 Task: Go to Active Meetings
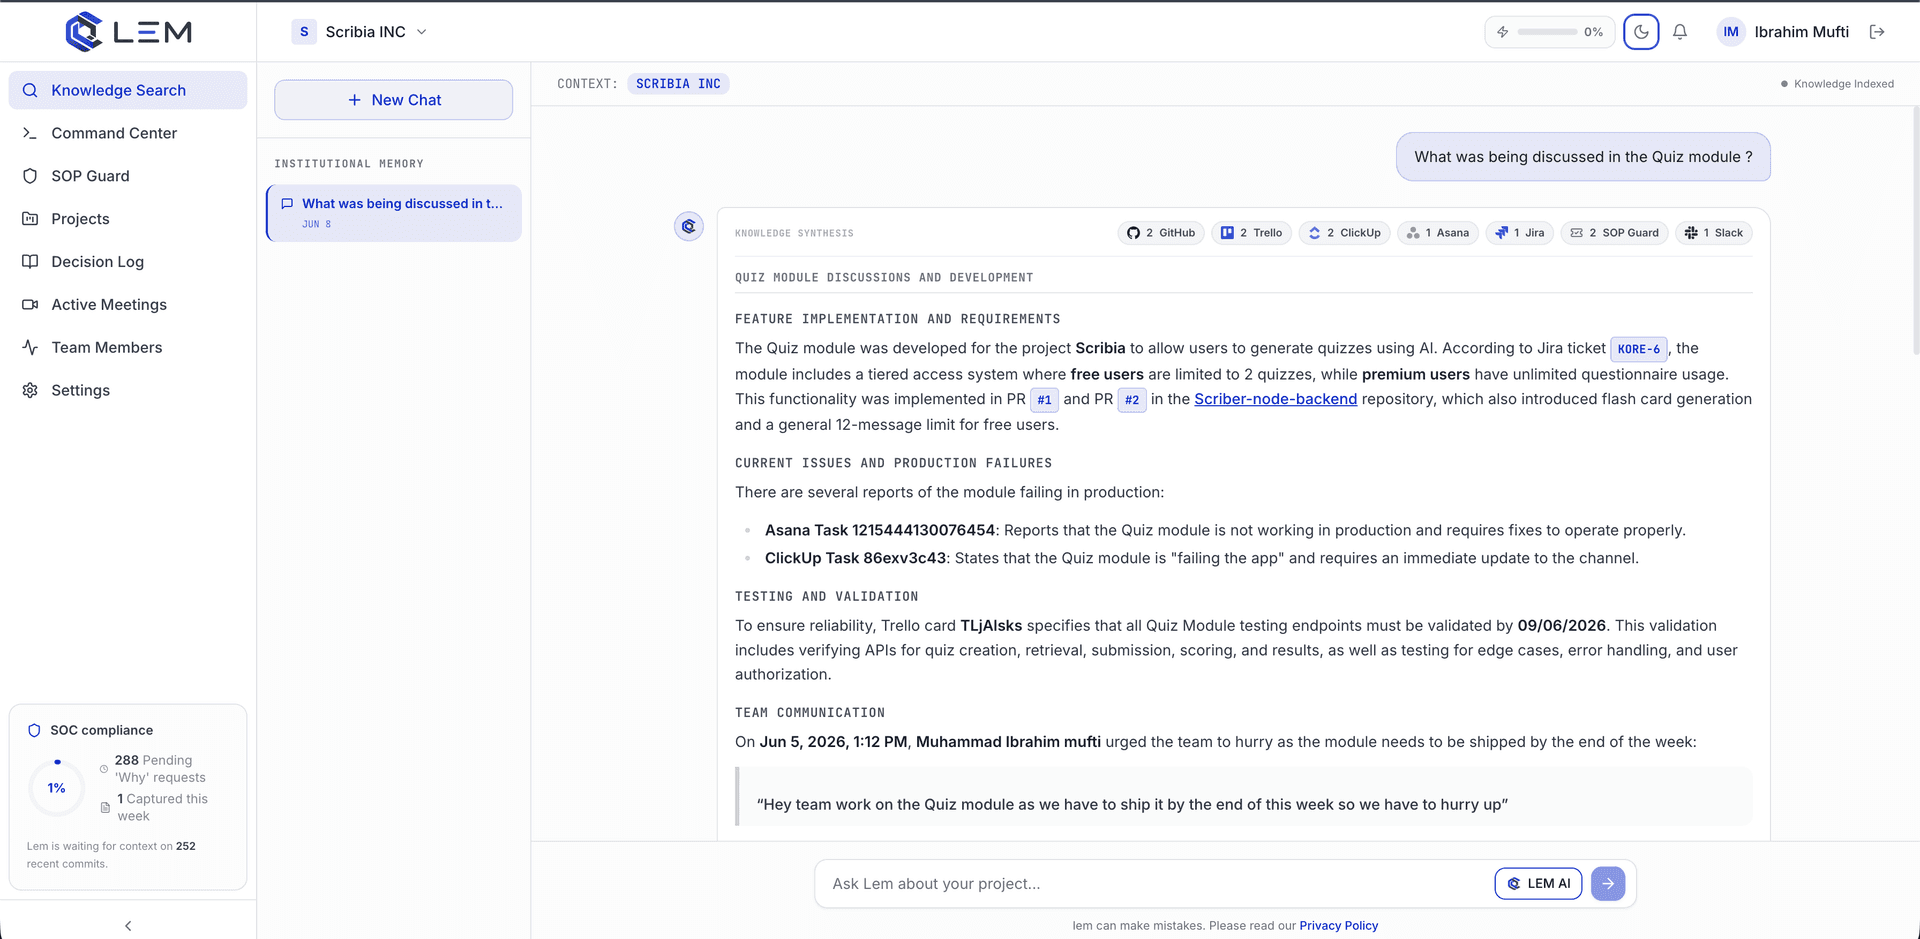point(128,305)
